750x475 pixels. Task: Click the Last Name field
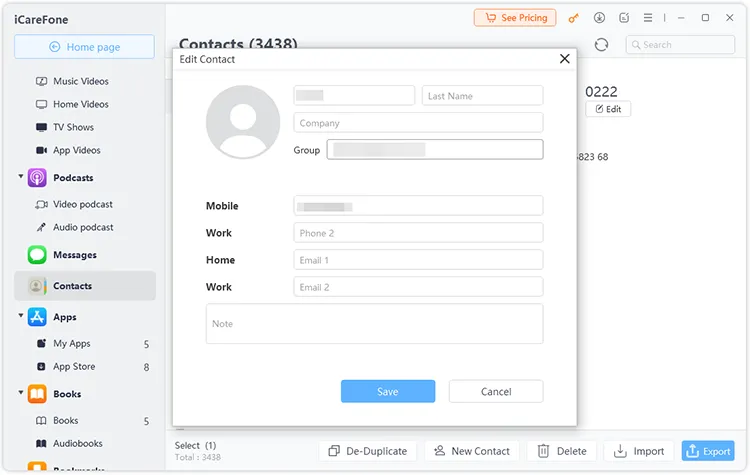[482, 96]
